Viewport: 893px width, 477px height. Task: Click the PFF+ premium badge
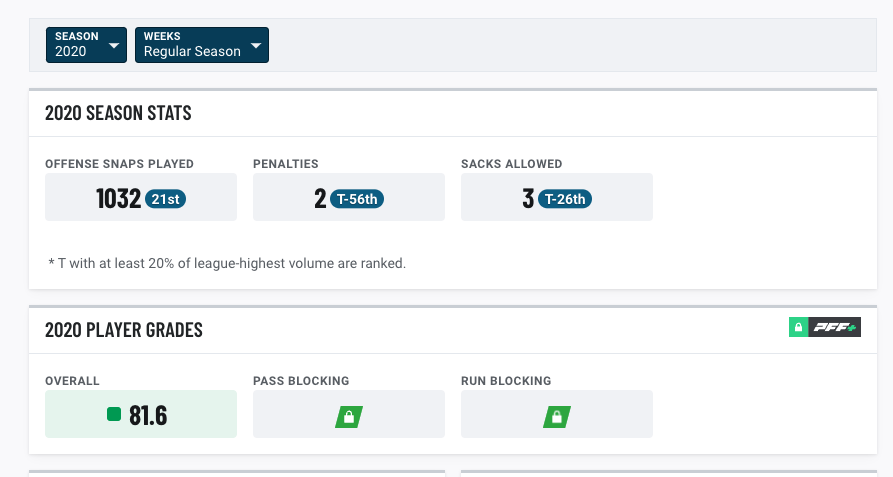coord(825,327)
